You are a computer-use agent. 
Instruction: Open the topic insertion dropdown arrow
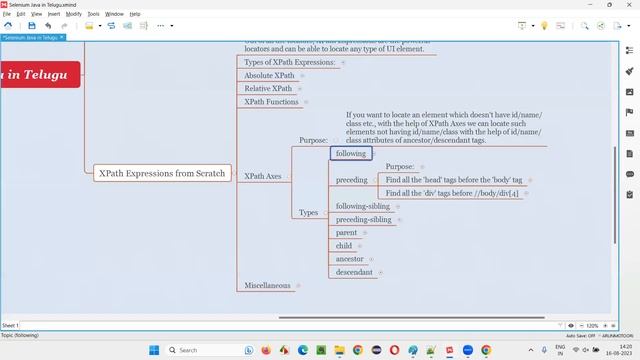coord(100,26)
